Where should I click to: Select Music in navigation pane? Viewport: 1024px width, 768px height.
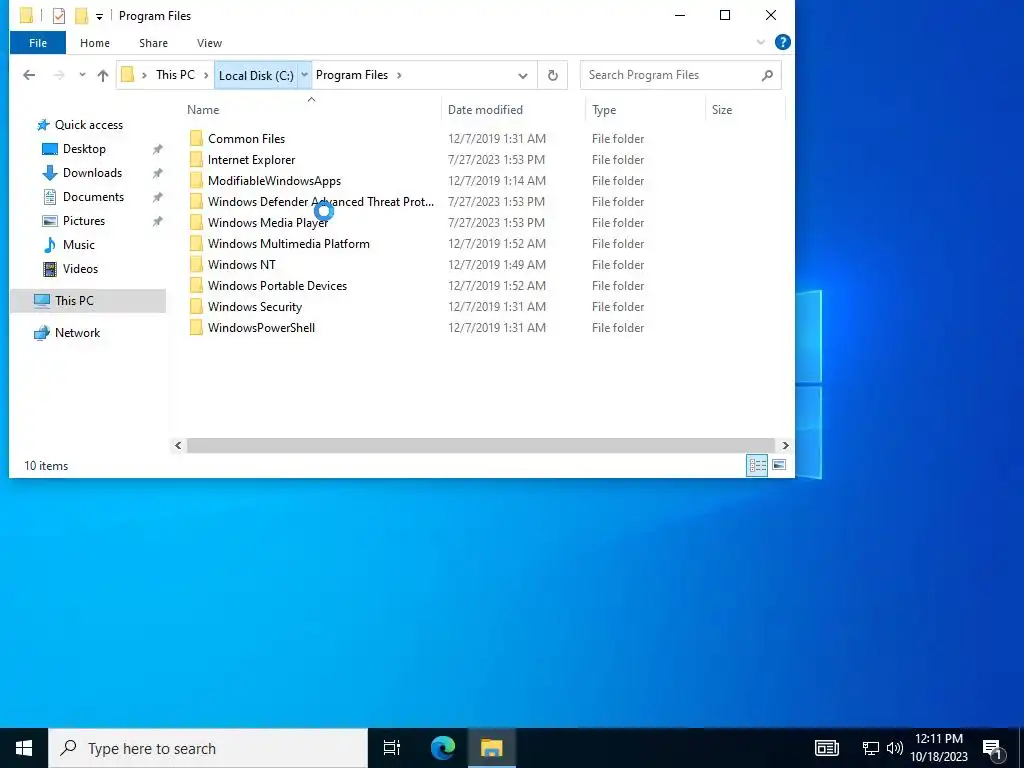tap(78, 245)
